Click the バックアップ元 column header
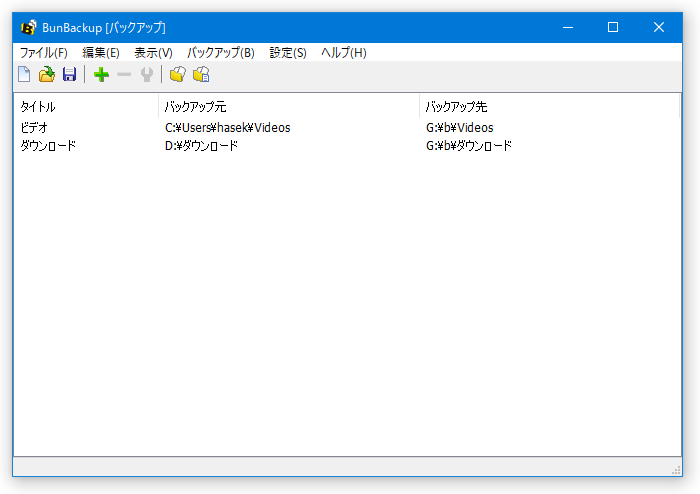 [x=289, y=107]
